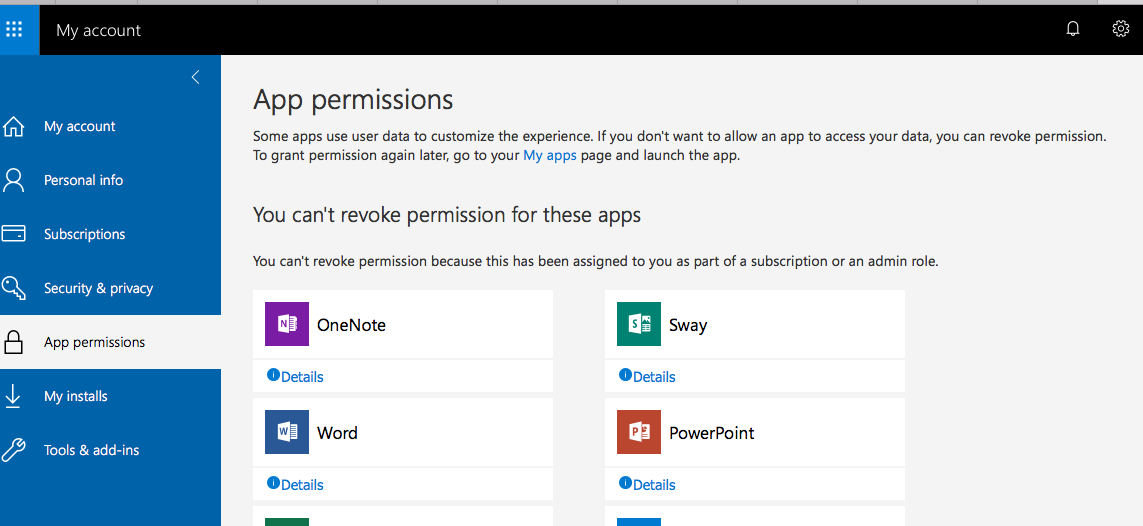Click the OneNote app name
The width and height of the screenshot is (1143, 526).
click(351, 325)
